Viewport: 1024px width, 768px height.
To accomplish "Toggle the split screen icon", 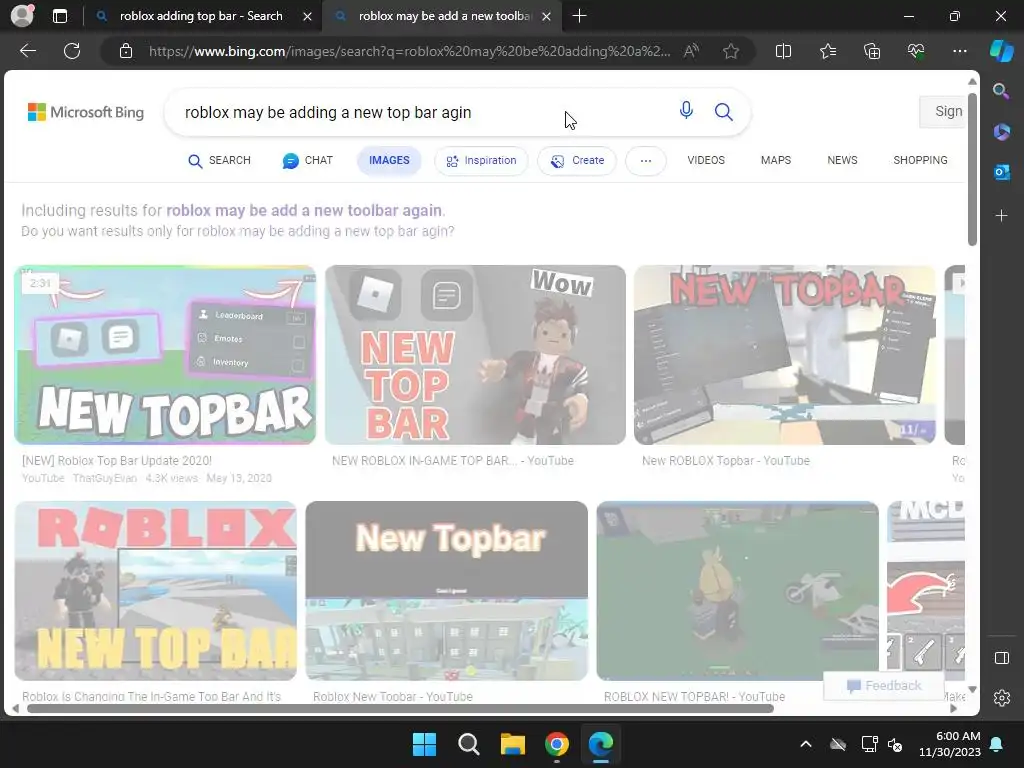I will pyautogui.click(x=783, y=51).
